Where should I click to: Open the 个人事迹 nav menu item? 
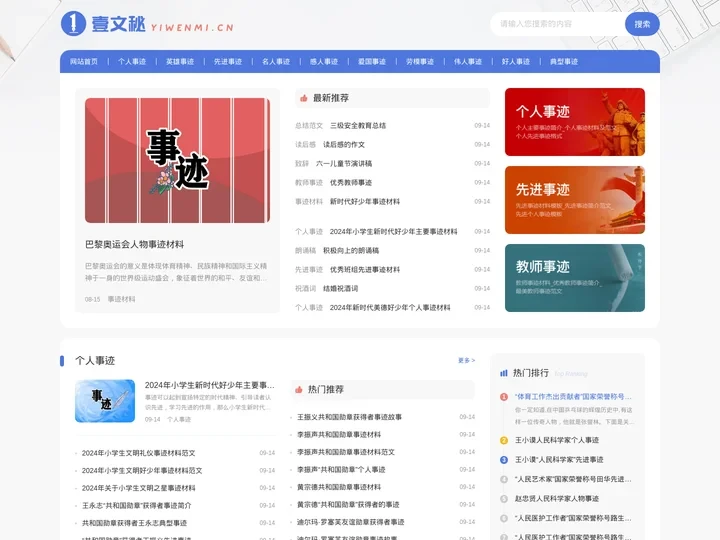(132, 62)
